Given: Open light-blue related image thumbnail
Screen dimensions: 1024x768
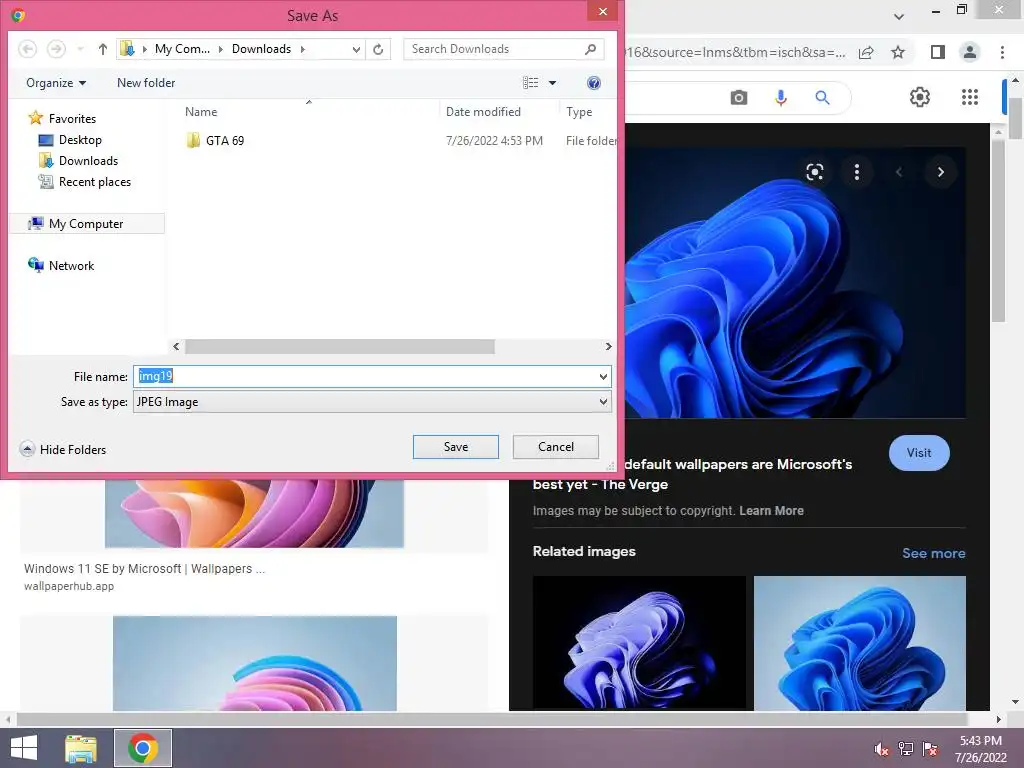Looking at the screenshot, I should coord(859,643).
